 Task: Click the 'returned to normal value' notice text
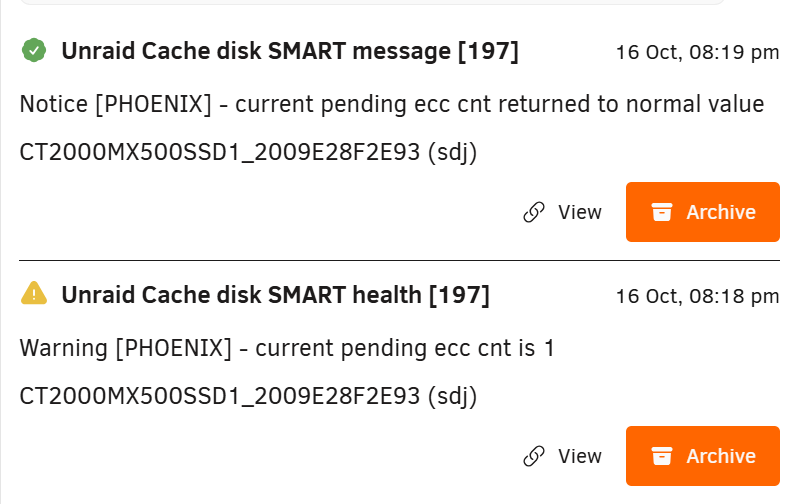click(x=631, y=104)
